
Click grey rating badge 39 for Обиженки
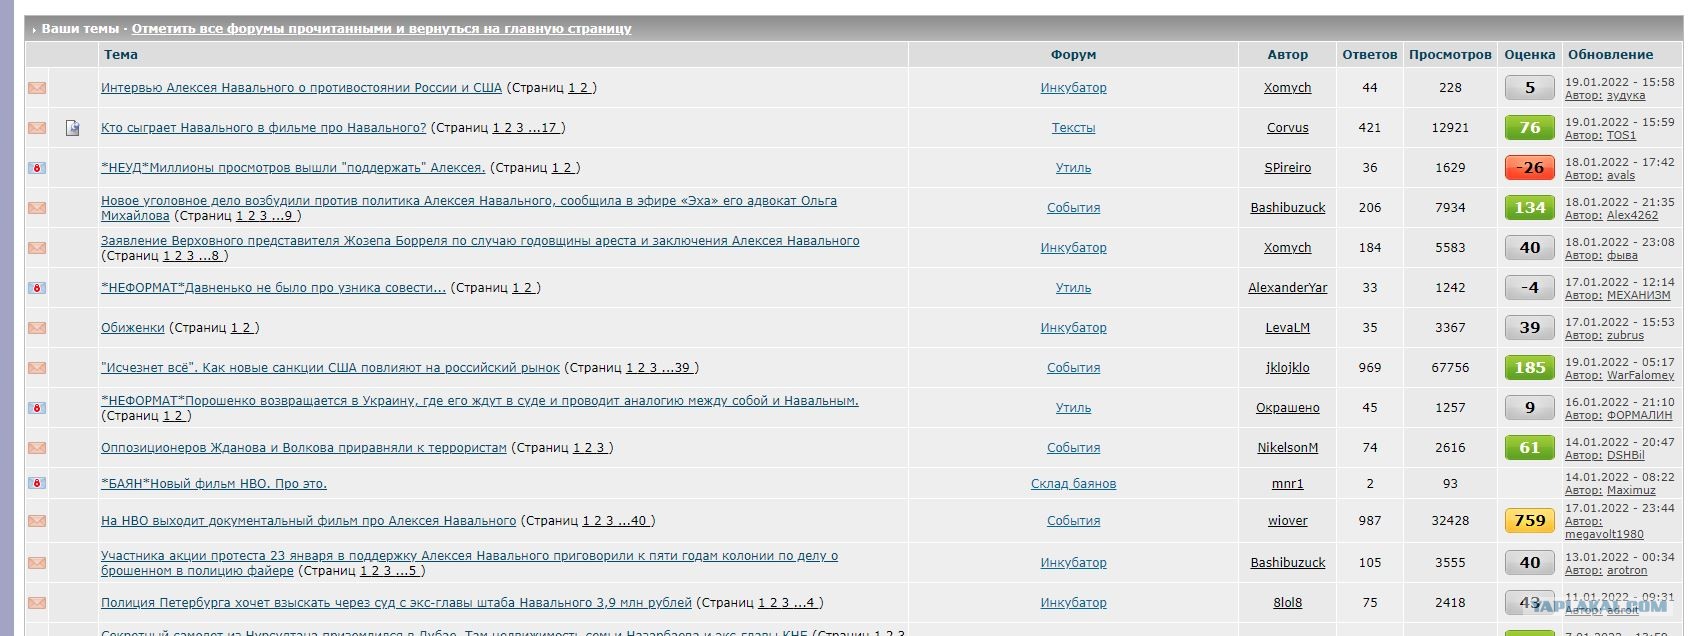[x=1530, y=328]
